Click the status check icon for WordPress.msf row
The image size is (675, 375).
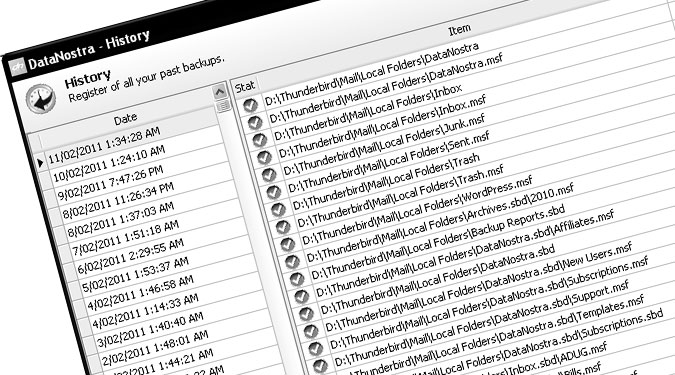point(288,244)
